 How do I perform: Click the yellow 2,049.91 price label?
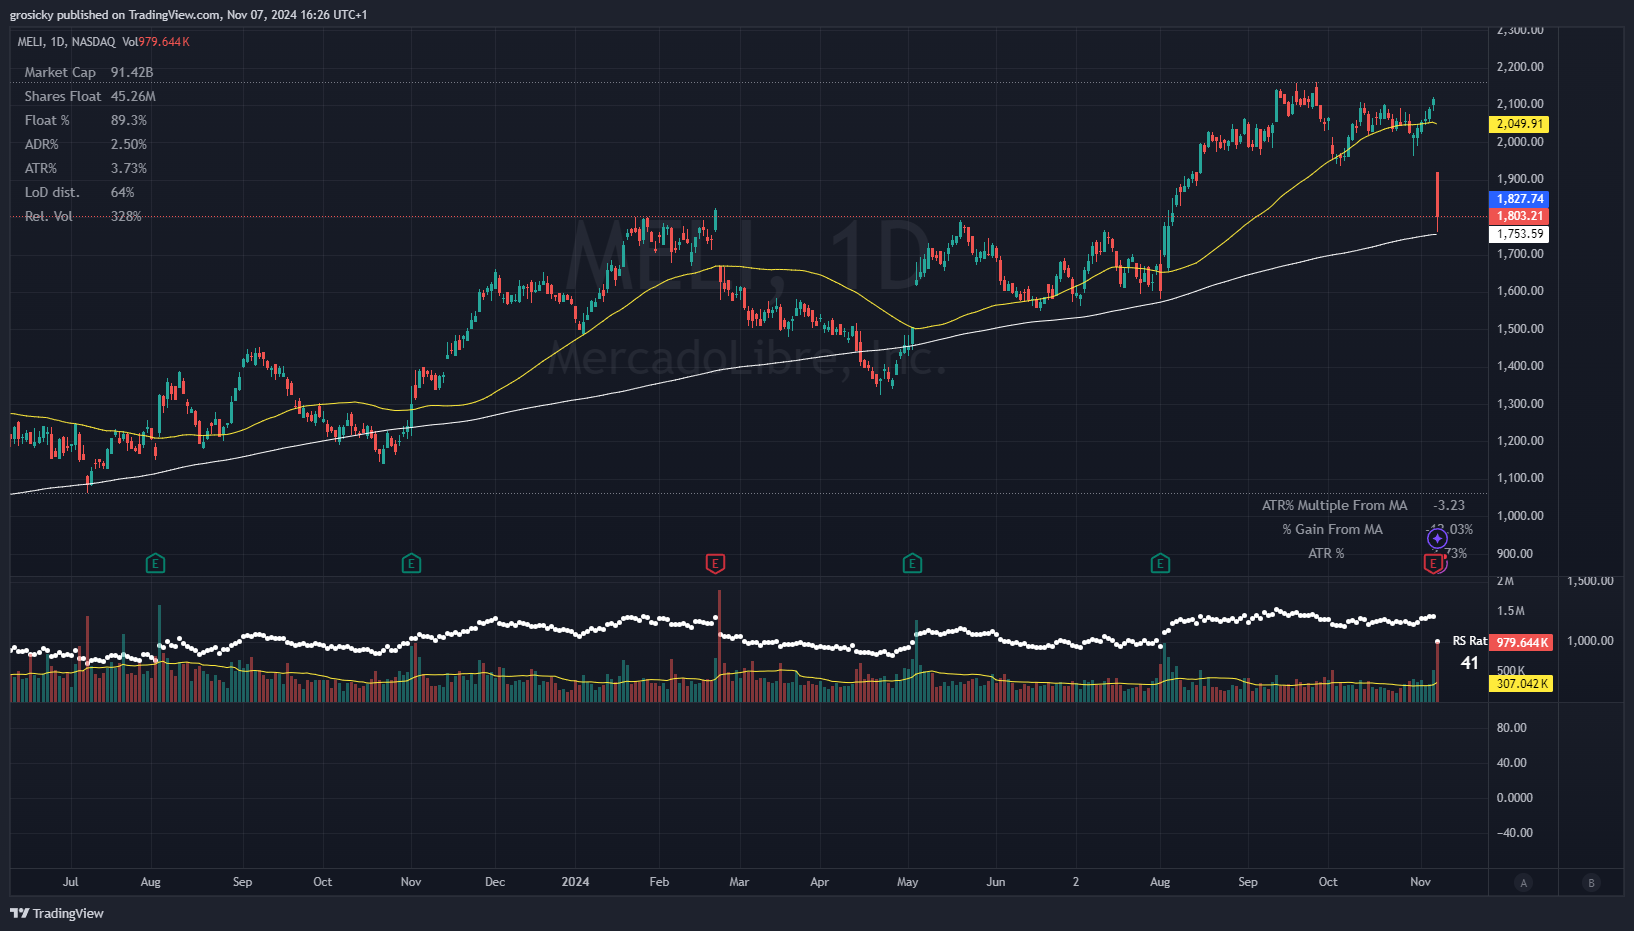[1519, 124]
